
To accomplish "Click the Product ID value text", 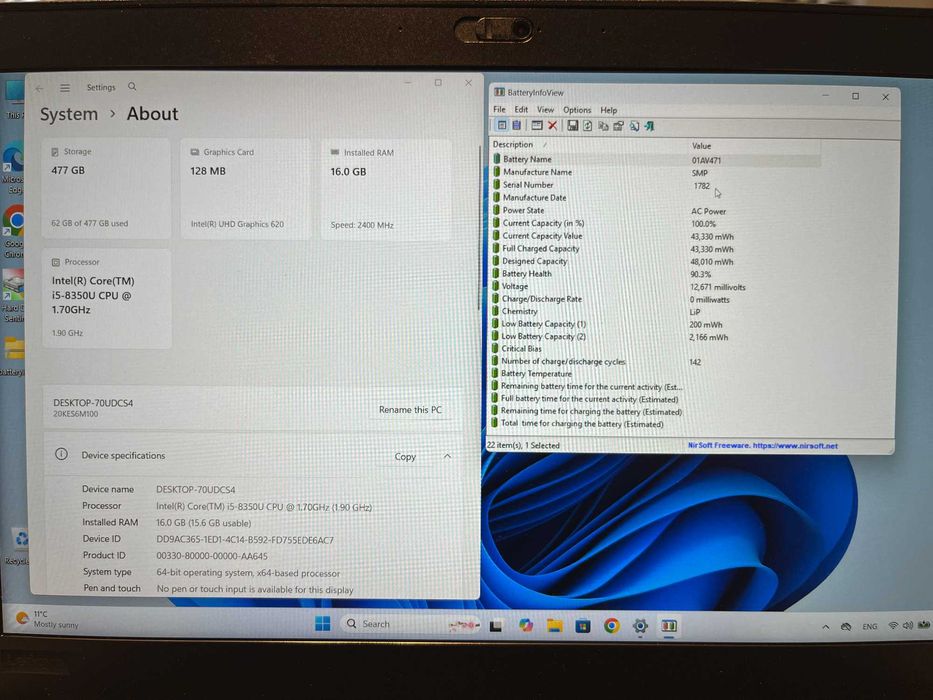I will tap(212, 556).
